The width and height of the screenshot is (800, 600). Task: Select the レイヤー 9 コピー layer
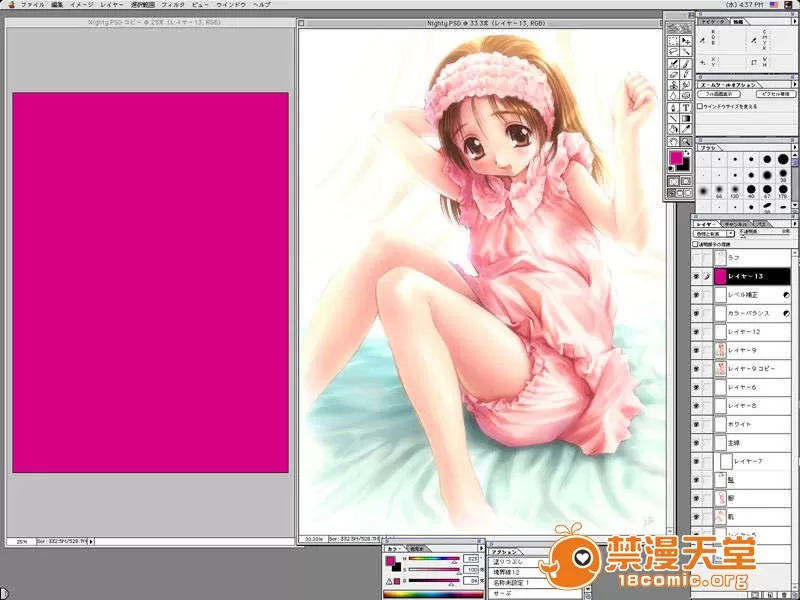point(746,368)
